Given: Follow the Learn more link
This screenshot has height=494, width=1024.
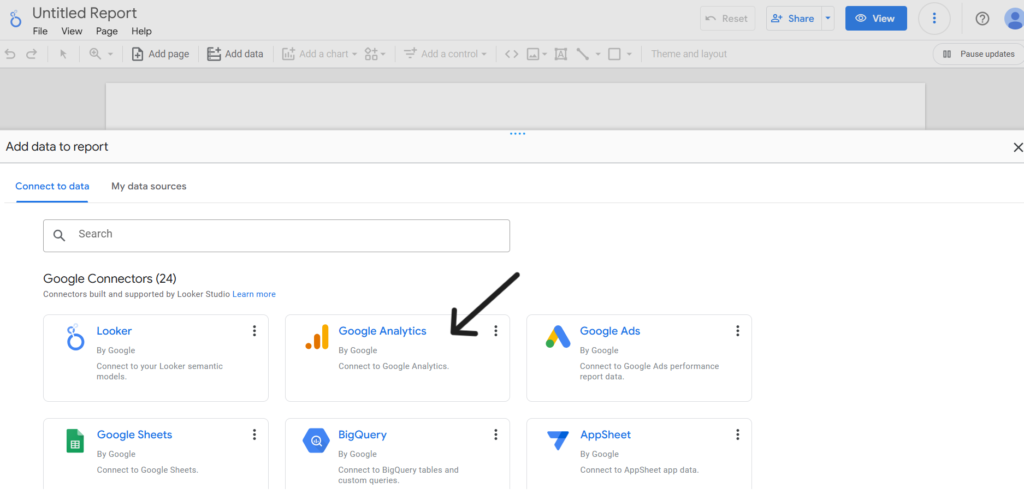Looking at the screenshot, I should [x=254, y=295].
